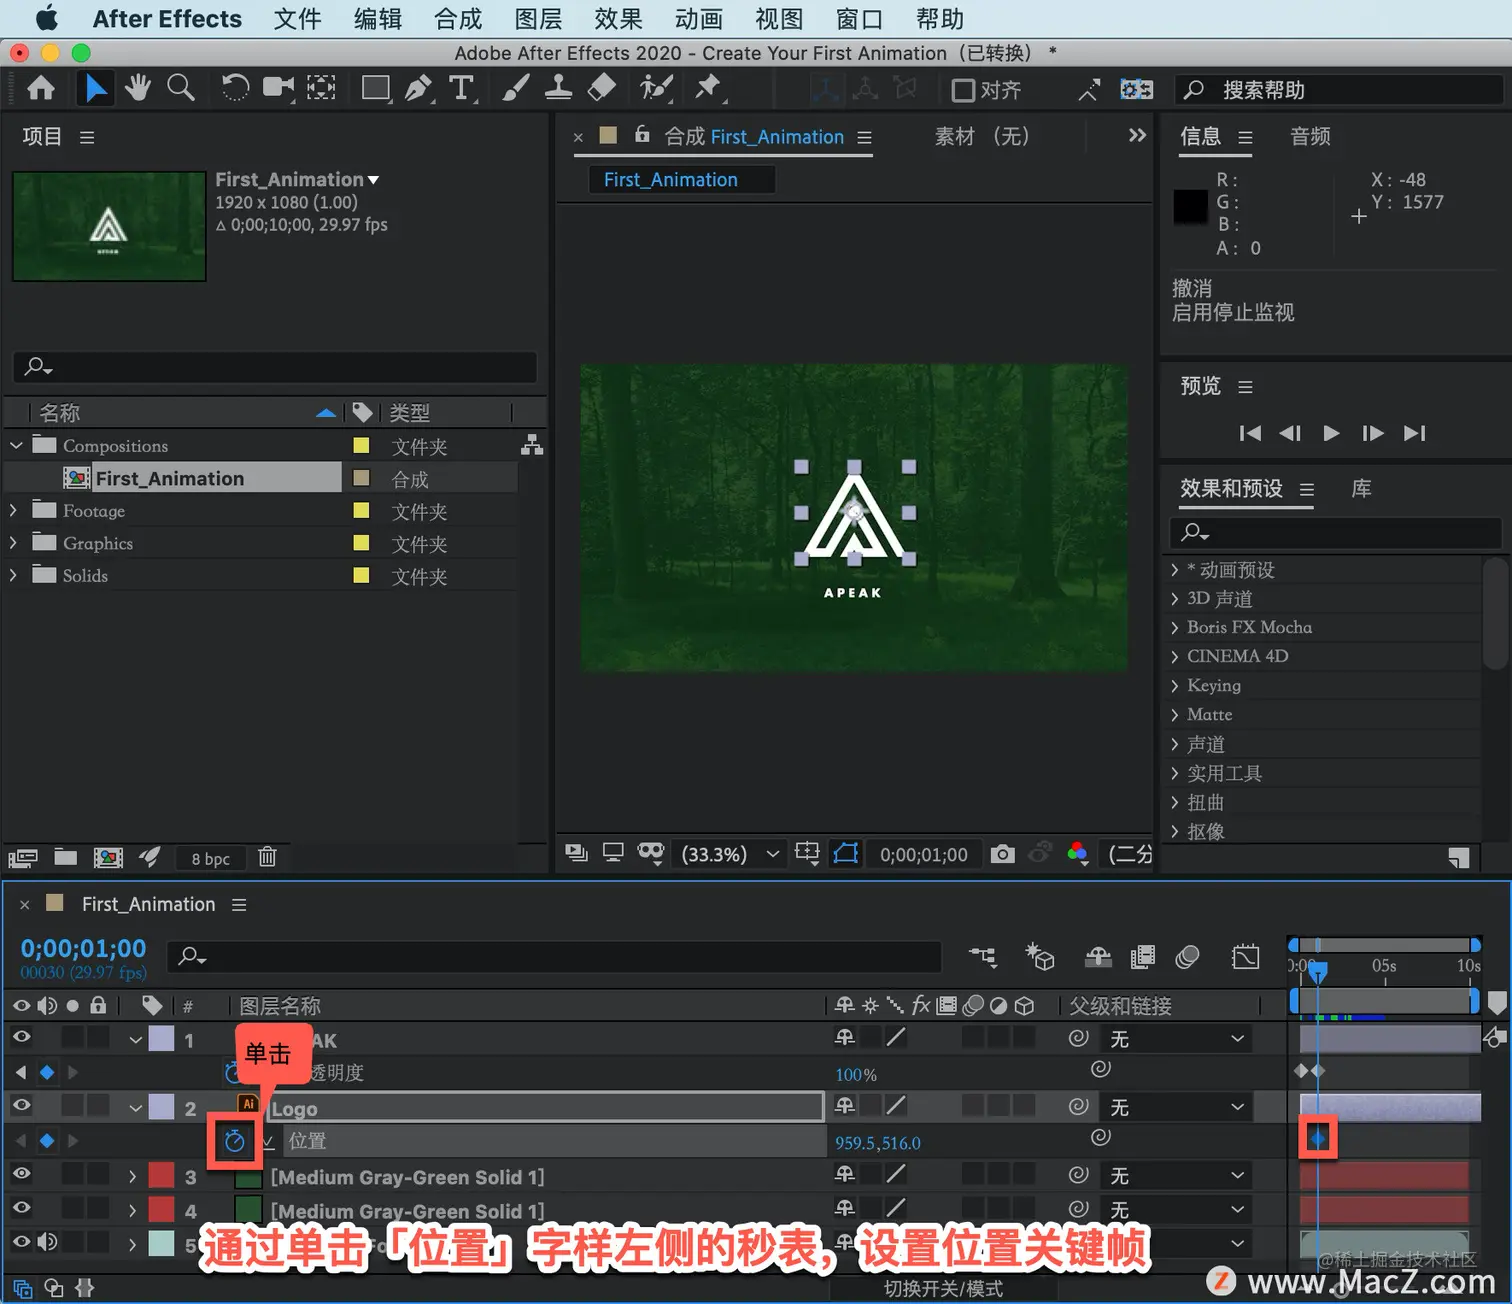This screenshot has width=1512, height=1304.
Task: Open the 动画 menu
Action: pos(698,19)
